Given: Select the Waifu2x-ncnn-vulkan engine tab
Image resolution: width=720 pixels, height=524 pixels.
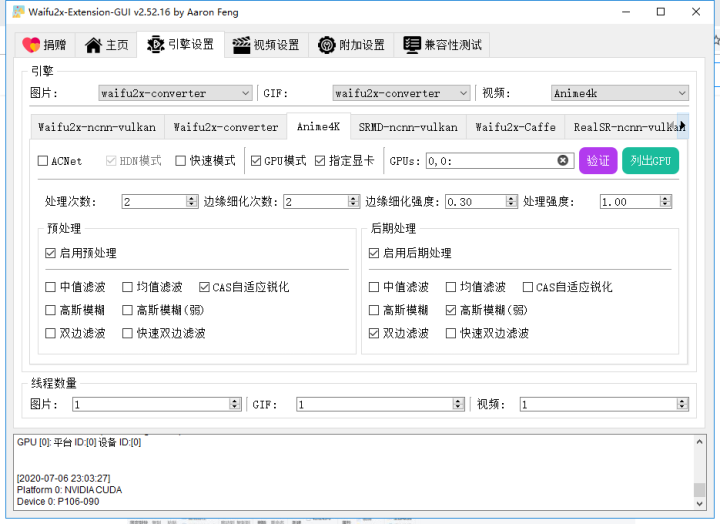Looking at the screenshot, I should pyautogui.click(x=97, y=127).
